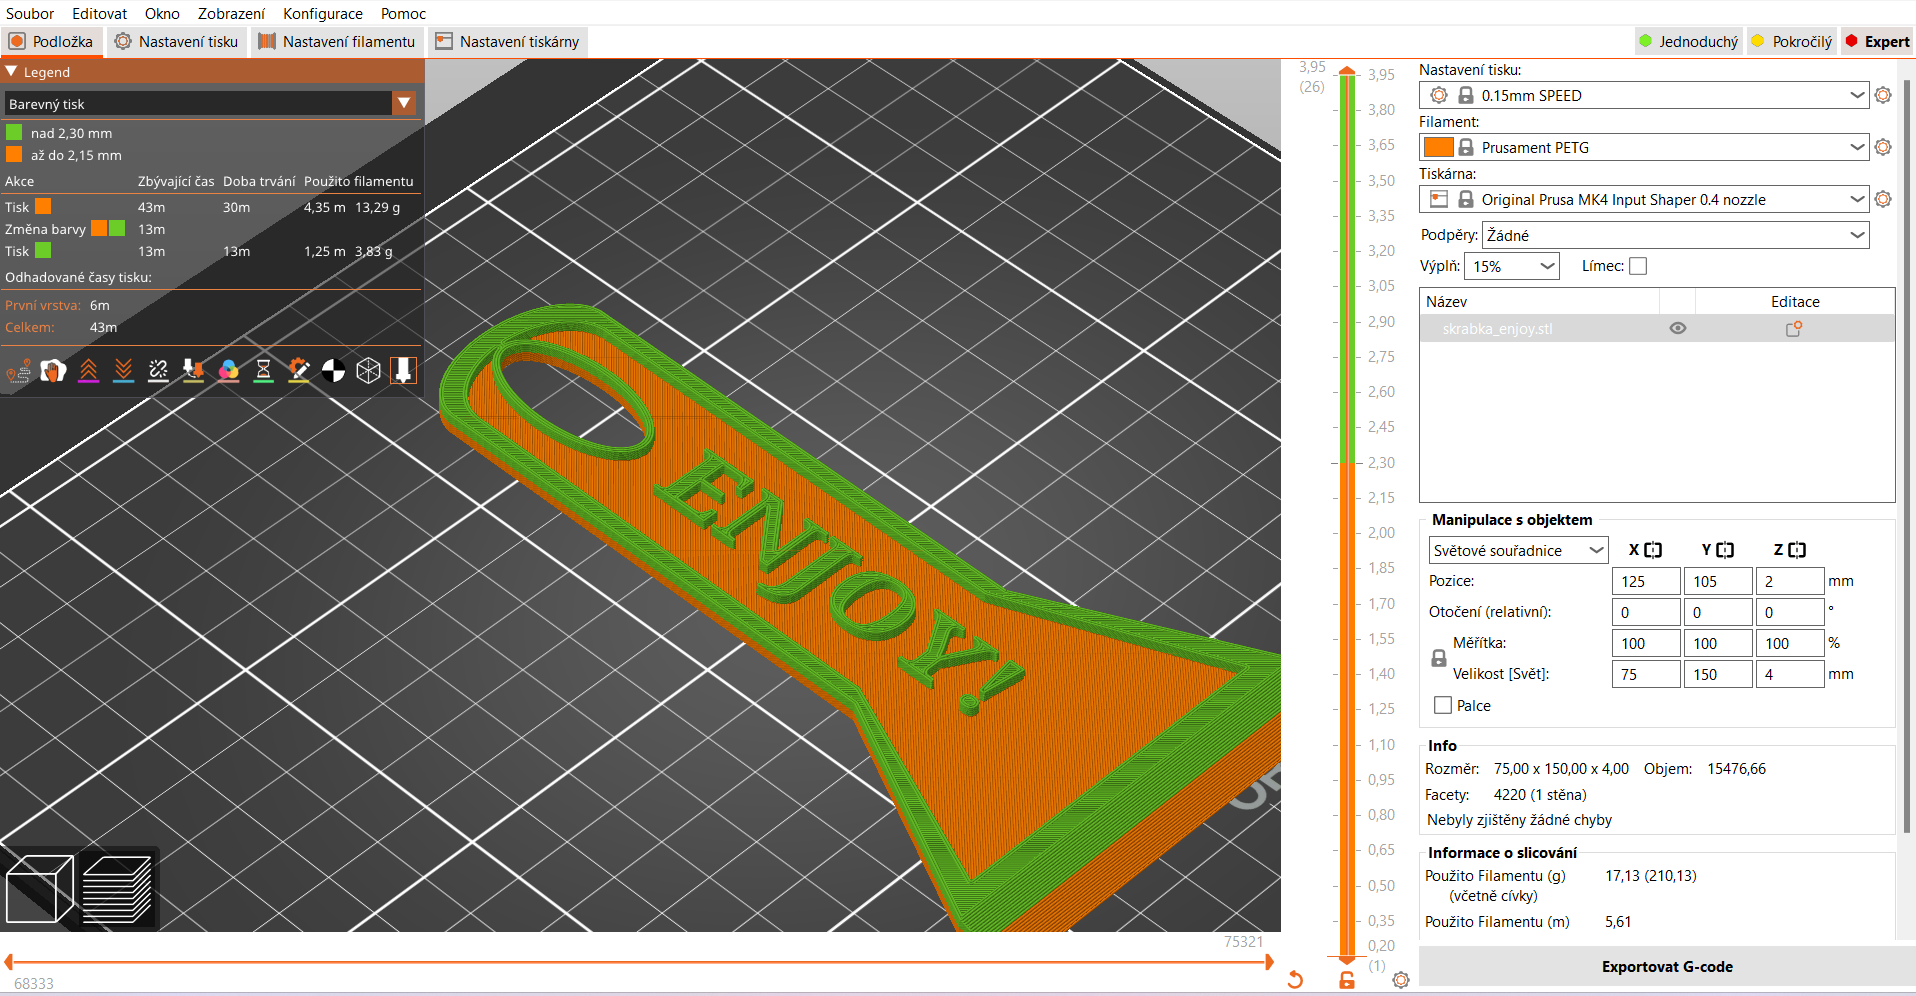Click Exportovat G-code button
Screen dimensions: 1916x996
[x=1667, y=966]
